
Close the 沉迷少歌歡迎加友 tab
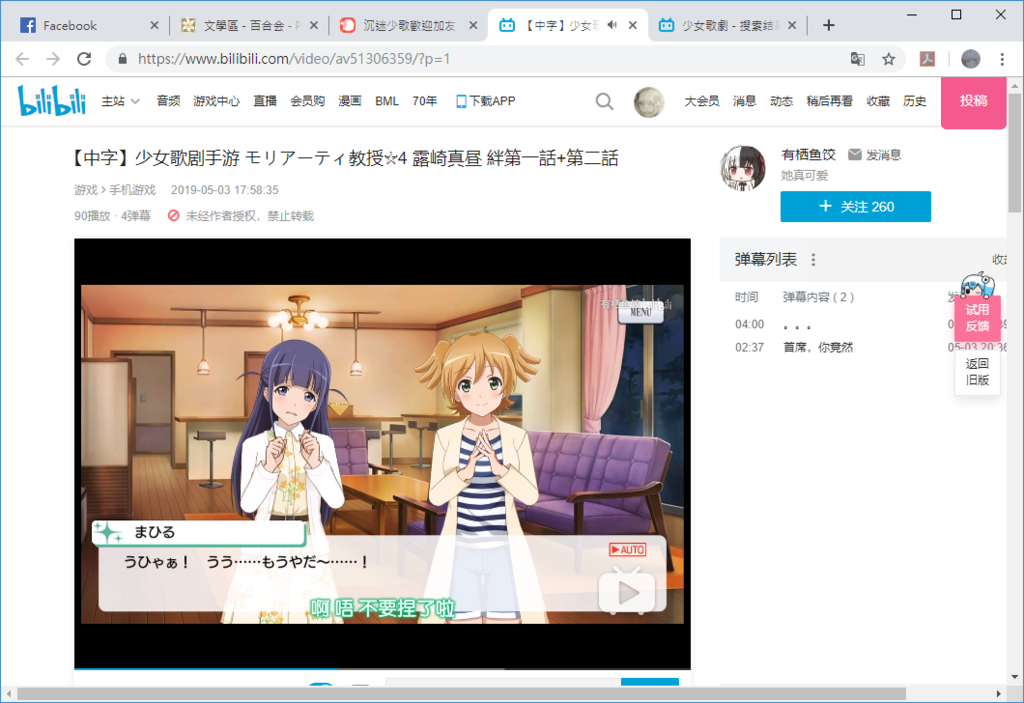pos(473,25)
